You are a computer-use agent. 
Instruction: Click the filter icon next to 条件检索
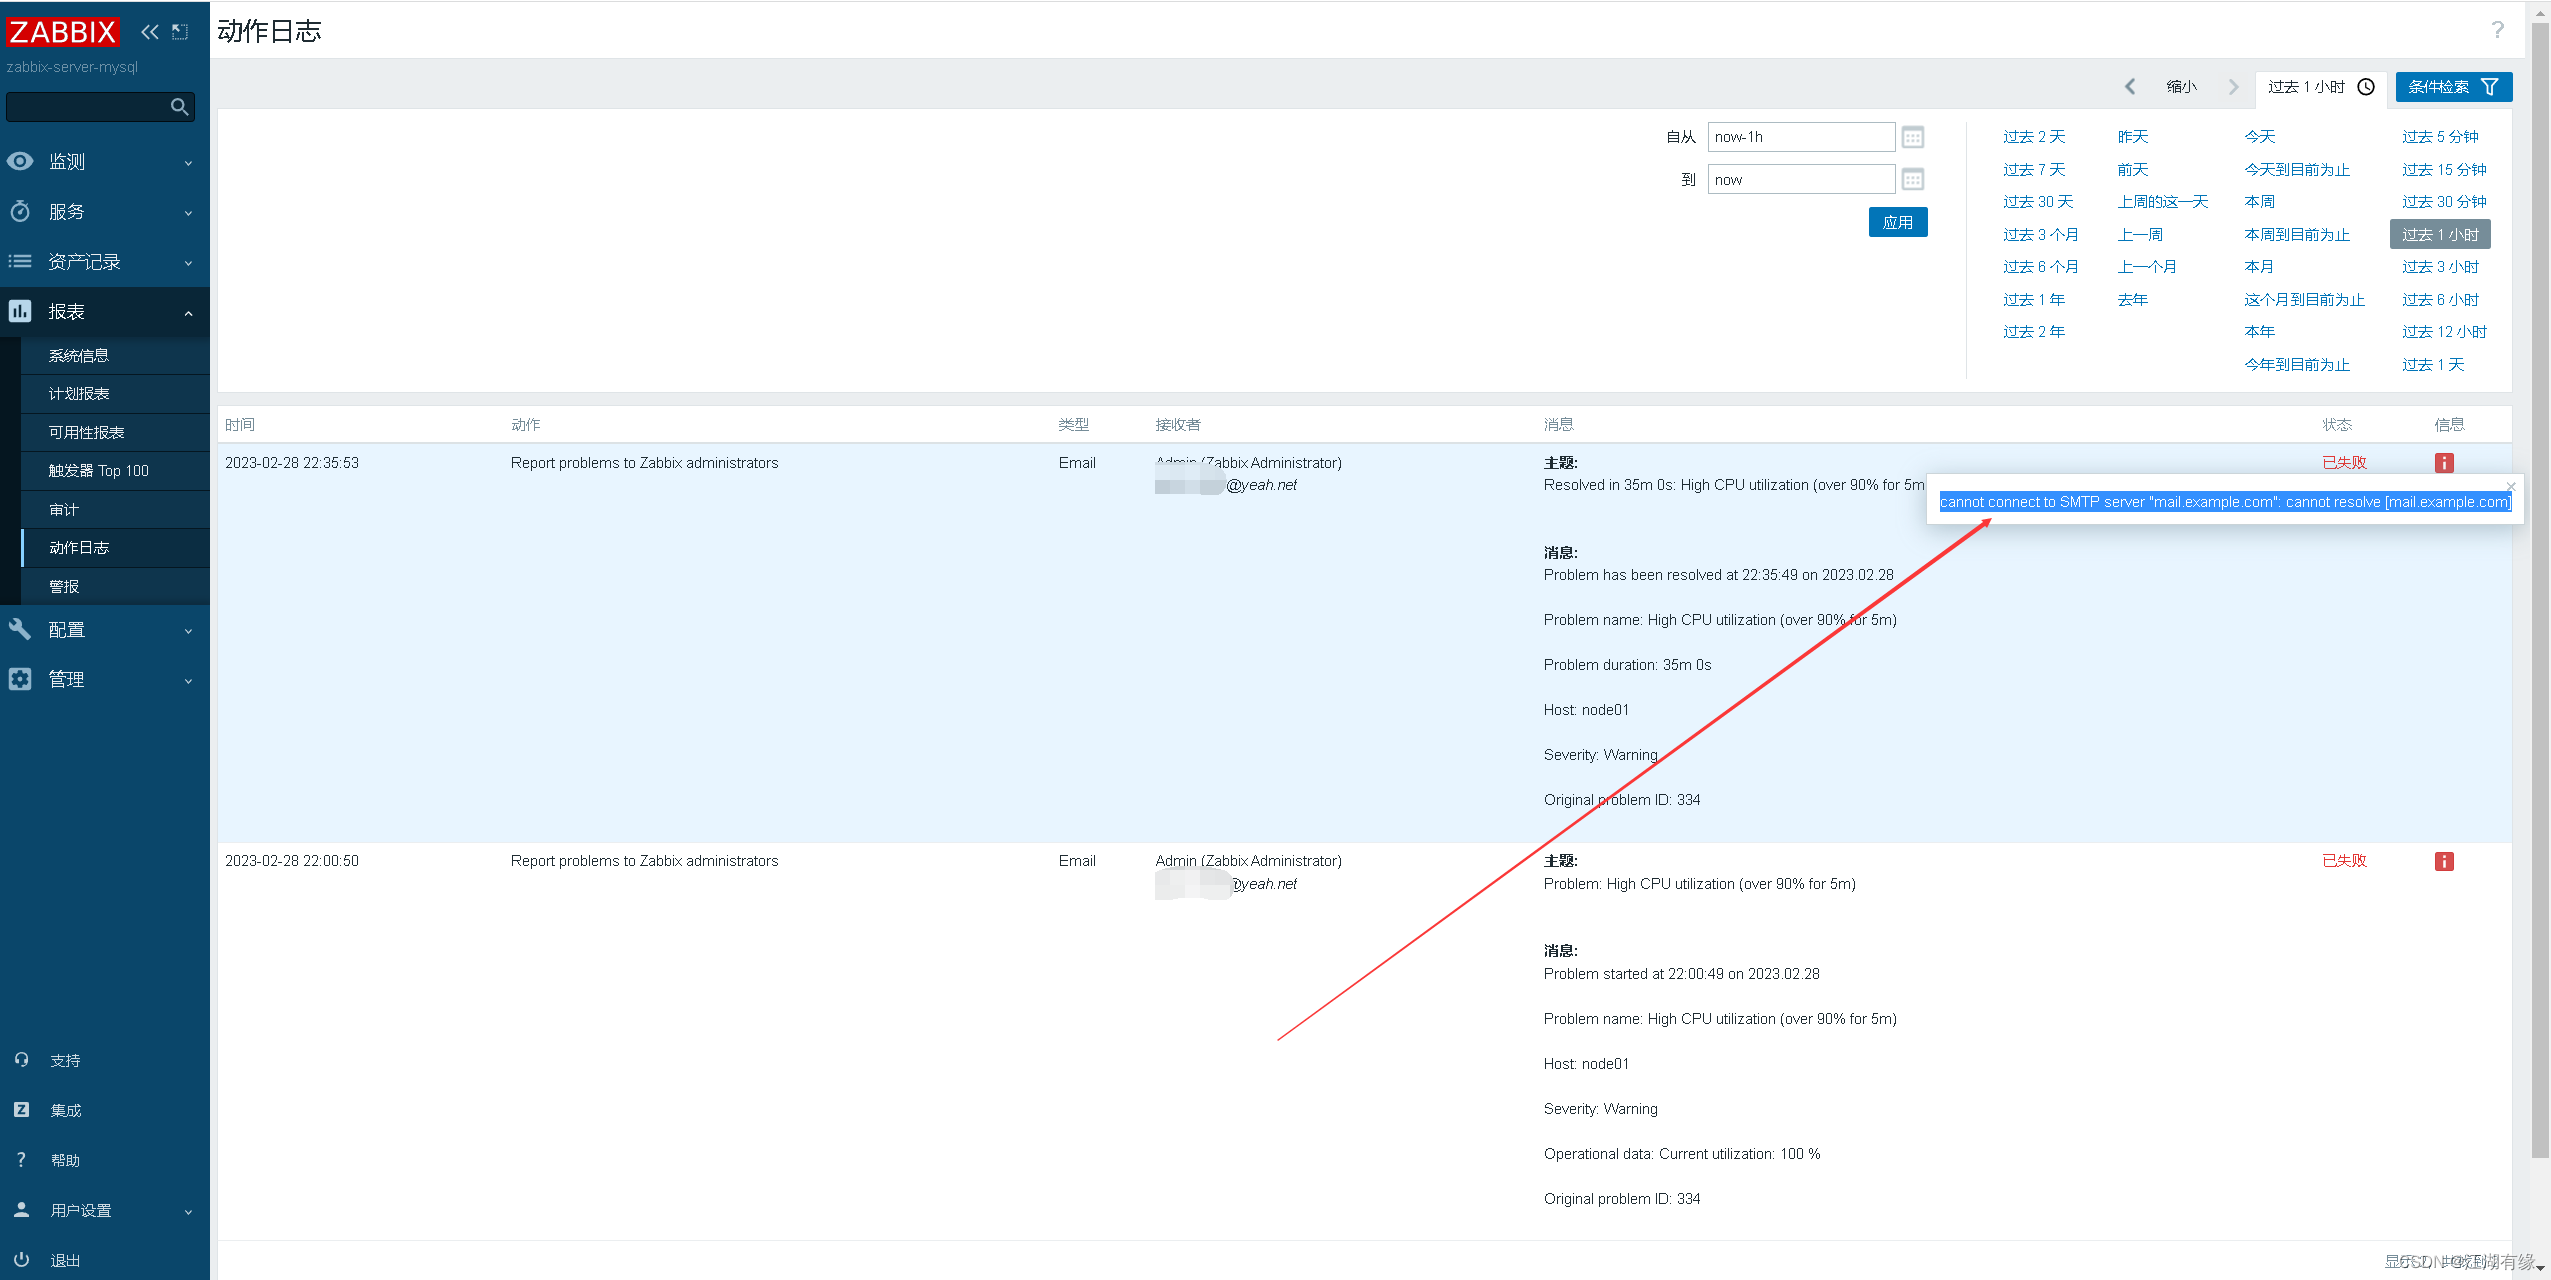coord(2492,87)
